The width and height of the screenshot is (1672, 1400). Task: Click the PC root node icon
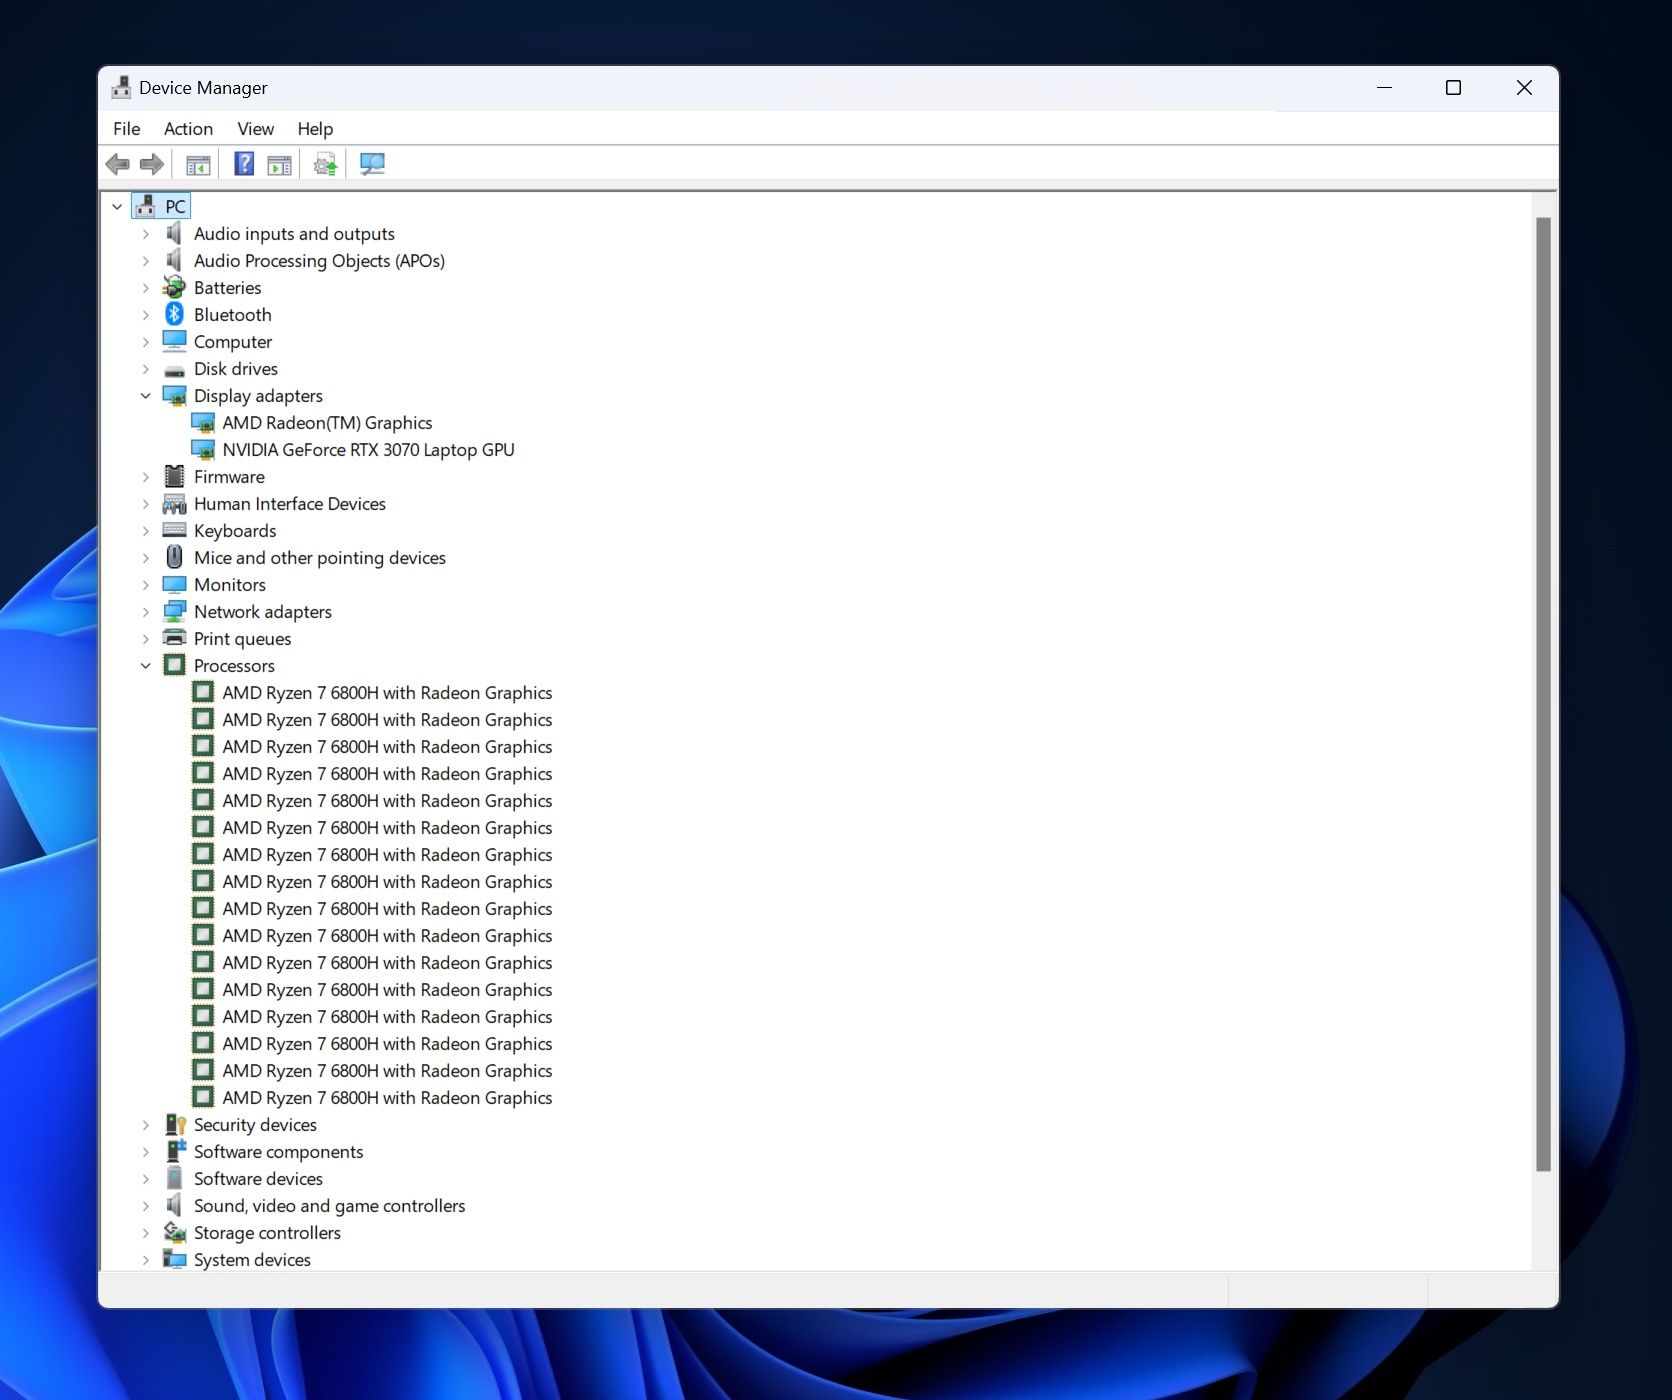tap(145, 206)
